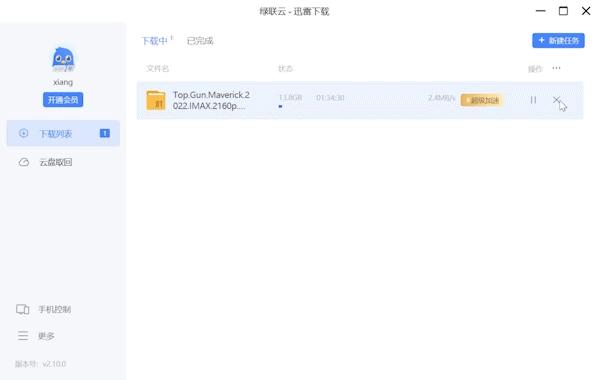Click the 状态 status column header
The image size is (600, 380).
pos(285,68)
